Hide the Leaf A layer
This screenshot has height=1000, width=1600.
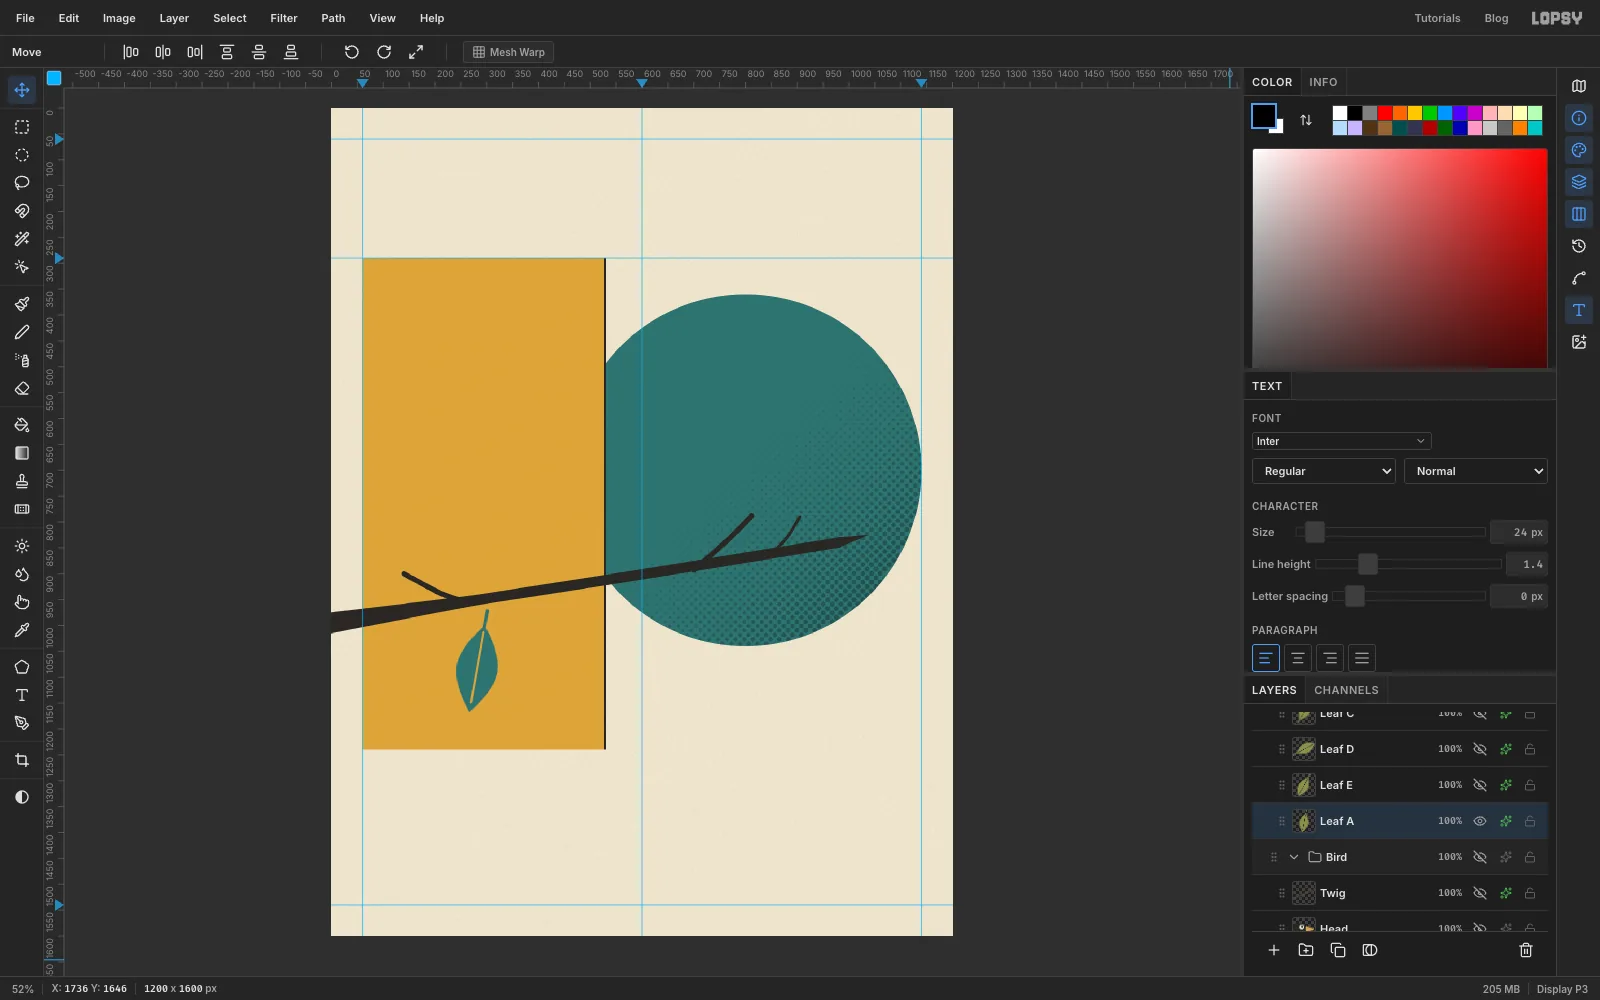[1480, 821]
